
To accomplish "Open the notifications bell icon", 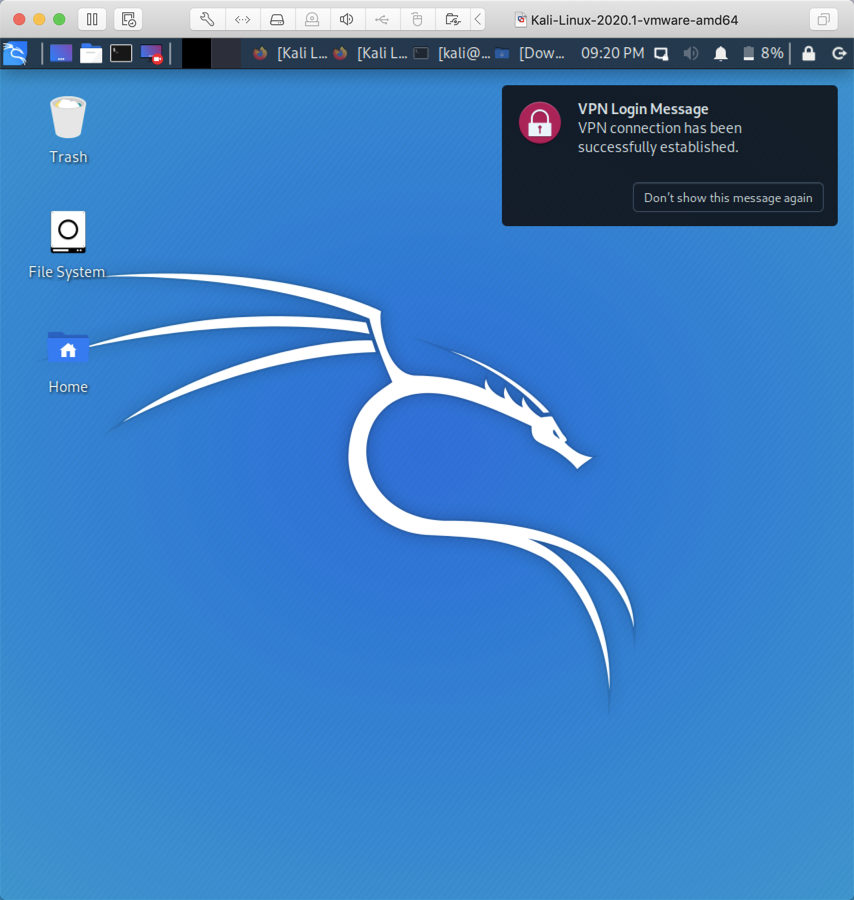I will click(720, 54).
